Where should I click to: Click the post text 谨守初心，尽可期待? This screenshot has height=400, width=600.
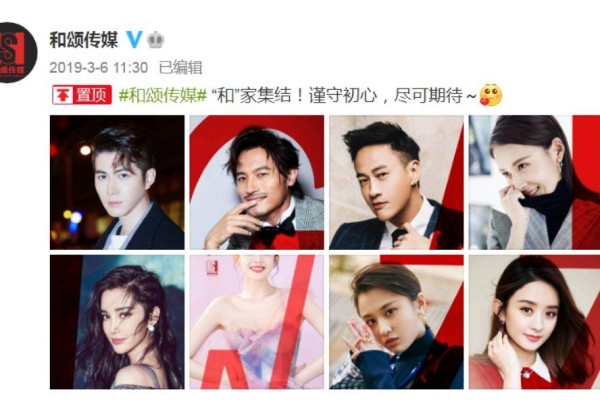pos(385,95)
